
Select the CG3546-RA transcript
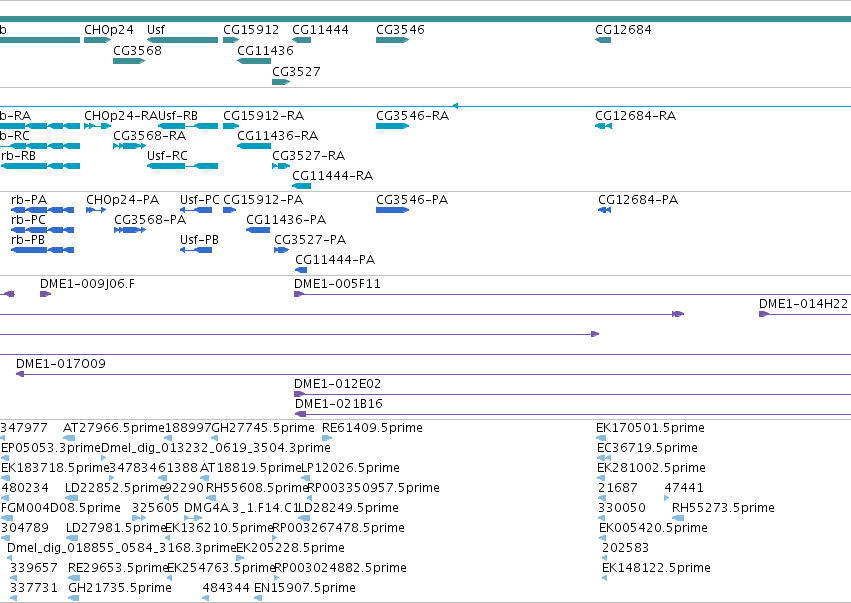coord(392,126)
